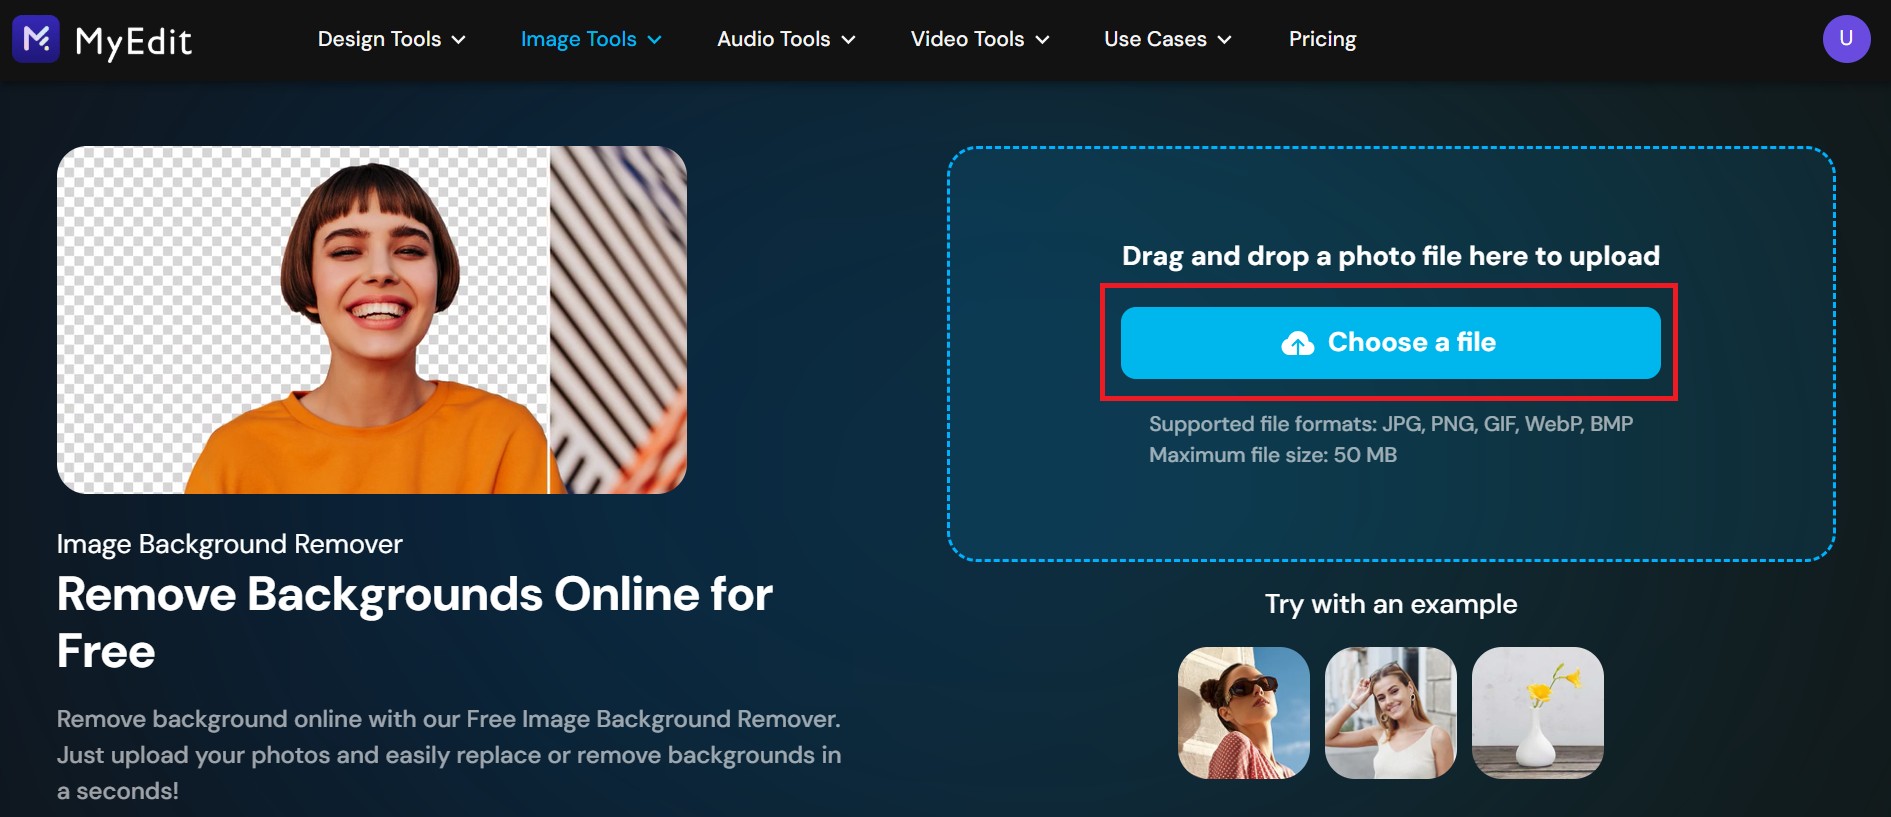The image size is (1891, 817).
Task: Click the background removal demo image
Action: coord(372,320)
